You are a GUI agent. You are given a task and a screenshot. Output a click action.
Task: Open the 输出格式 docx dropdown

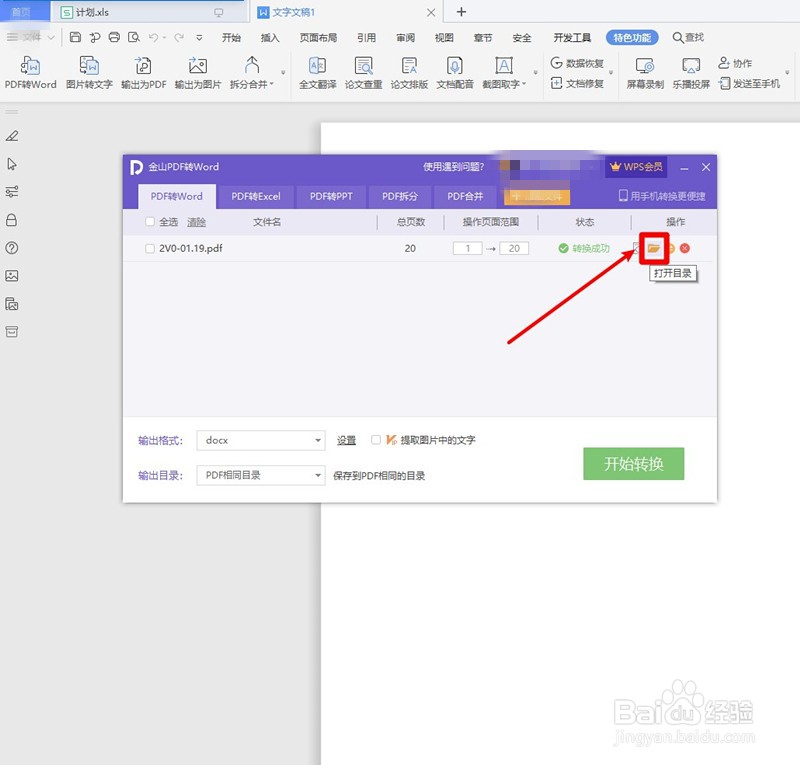pos(261,440)
